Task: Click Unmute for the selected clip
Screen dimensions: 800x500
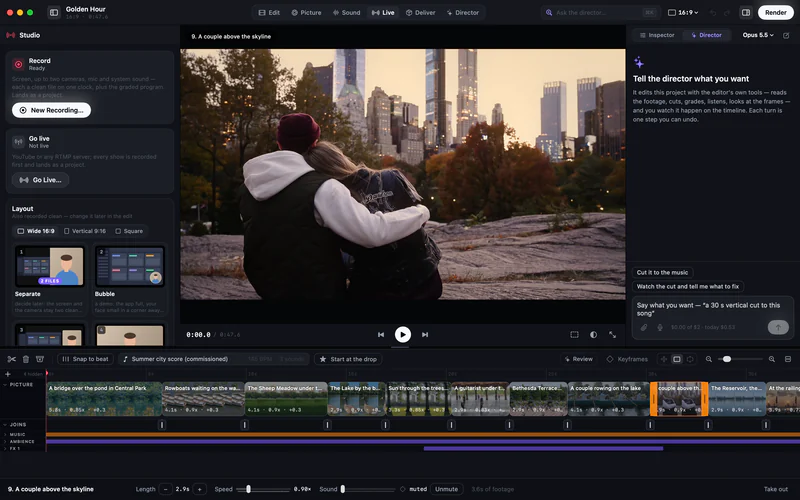Action: [446, 489]
